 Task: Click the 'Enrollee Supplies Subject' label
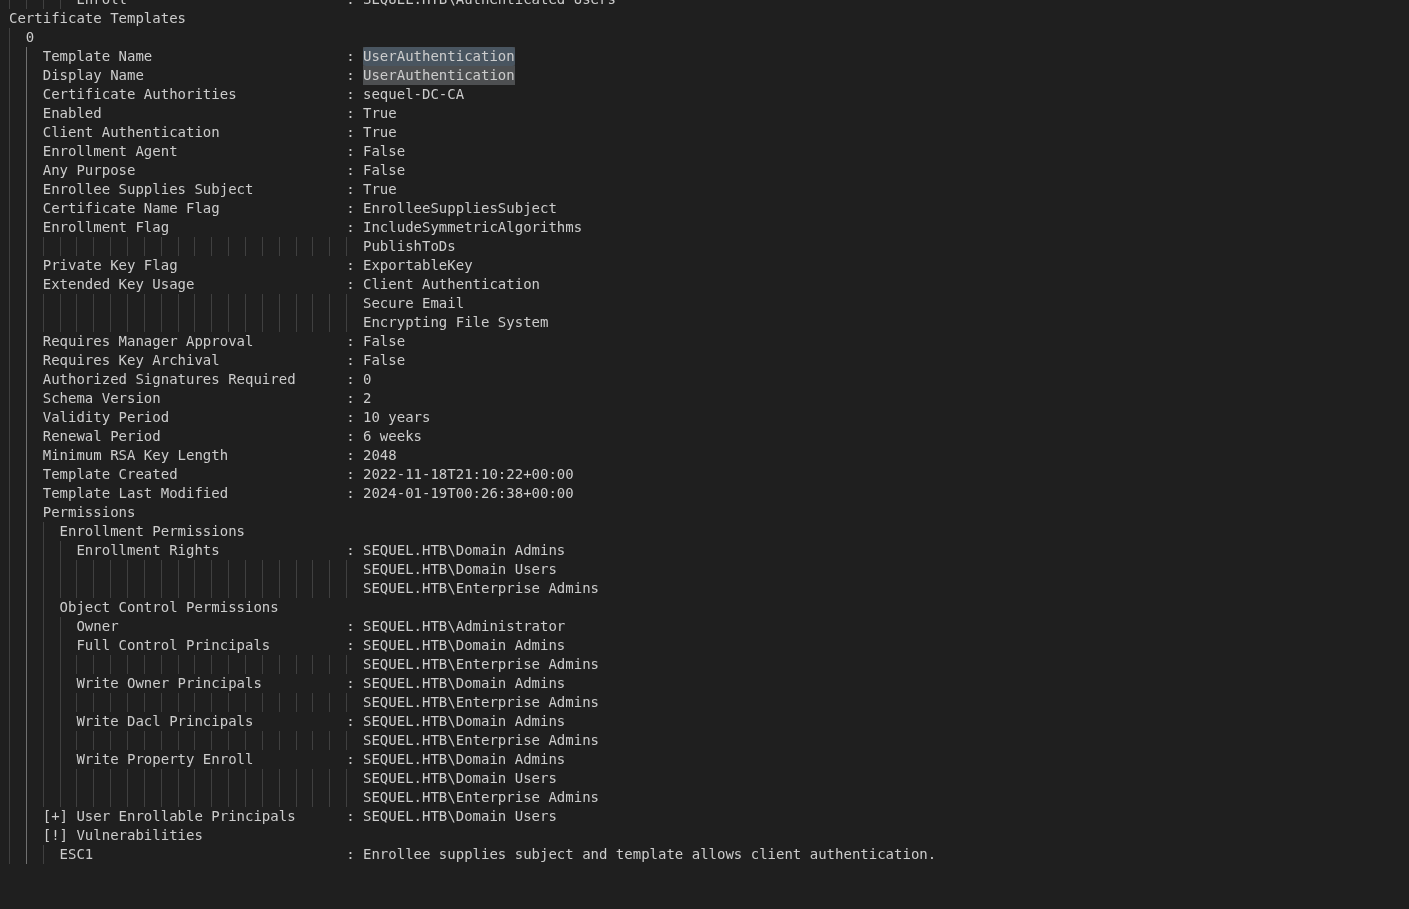click(x=148, y=189)
